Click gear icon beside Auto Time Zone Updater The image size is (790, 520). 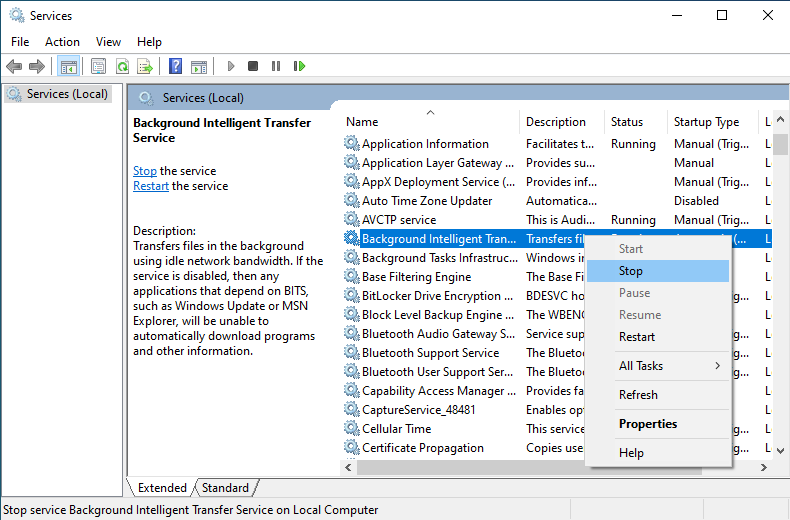coord(352,201)
